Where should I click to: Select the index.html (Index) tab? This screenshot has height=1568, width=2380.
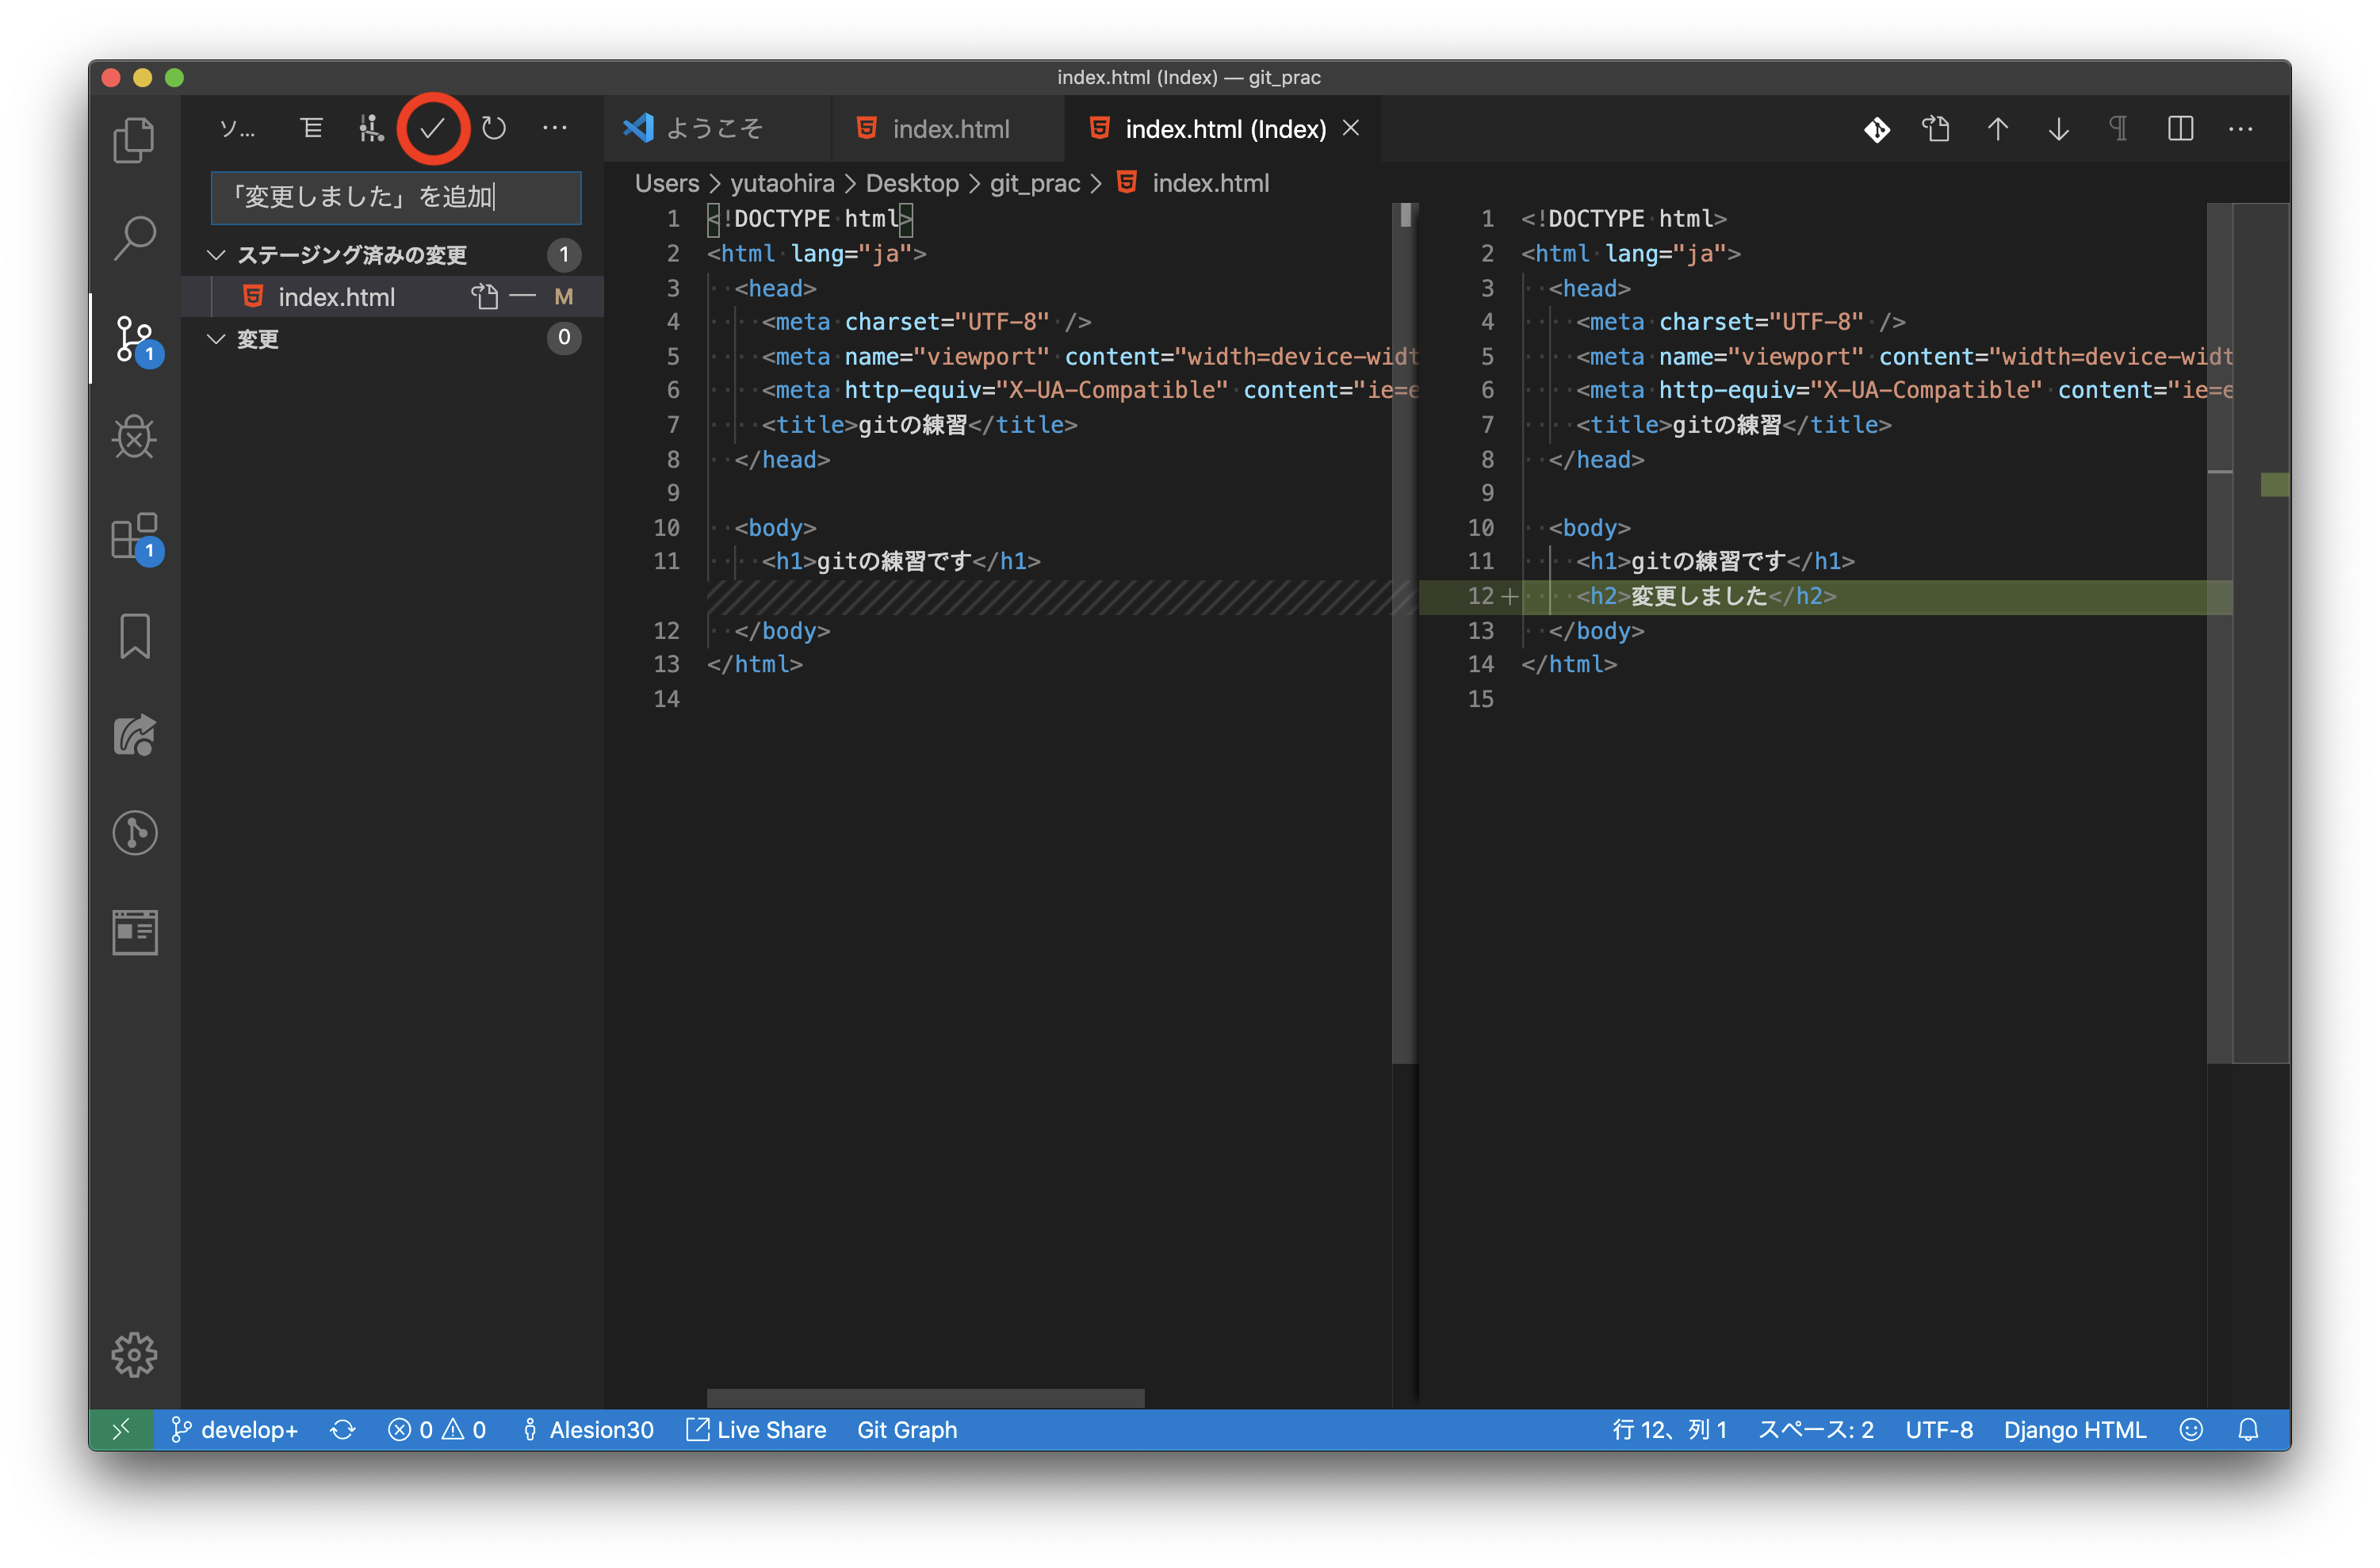coord(1224,129)
